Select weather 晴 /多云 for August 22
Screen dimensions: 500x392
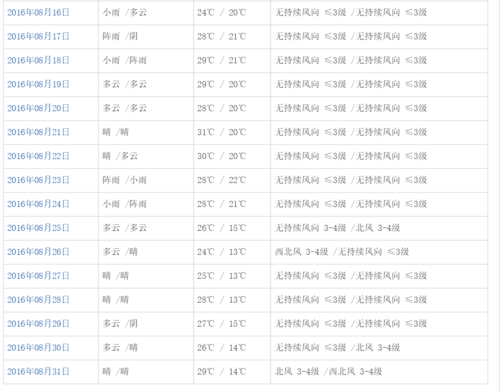[x=120, y=156]
